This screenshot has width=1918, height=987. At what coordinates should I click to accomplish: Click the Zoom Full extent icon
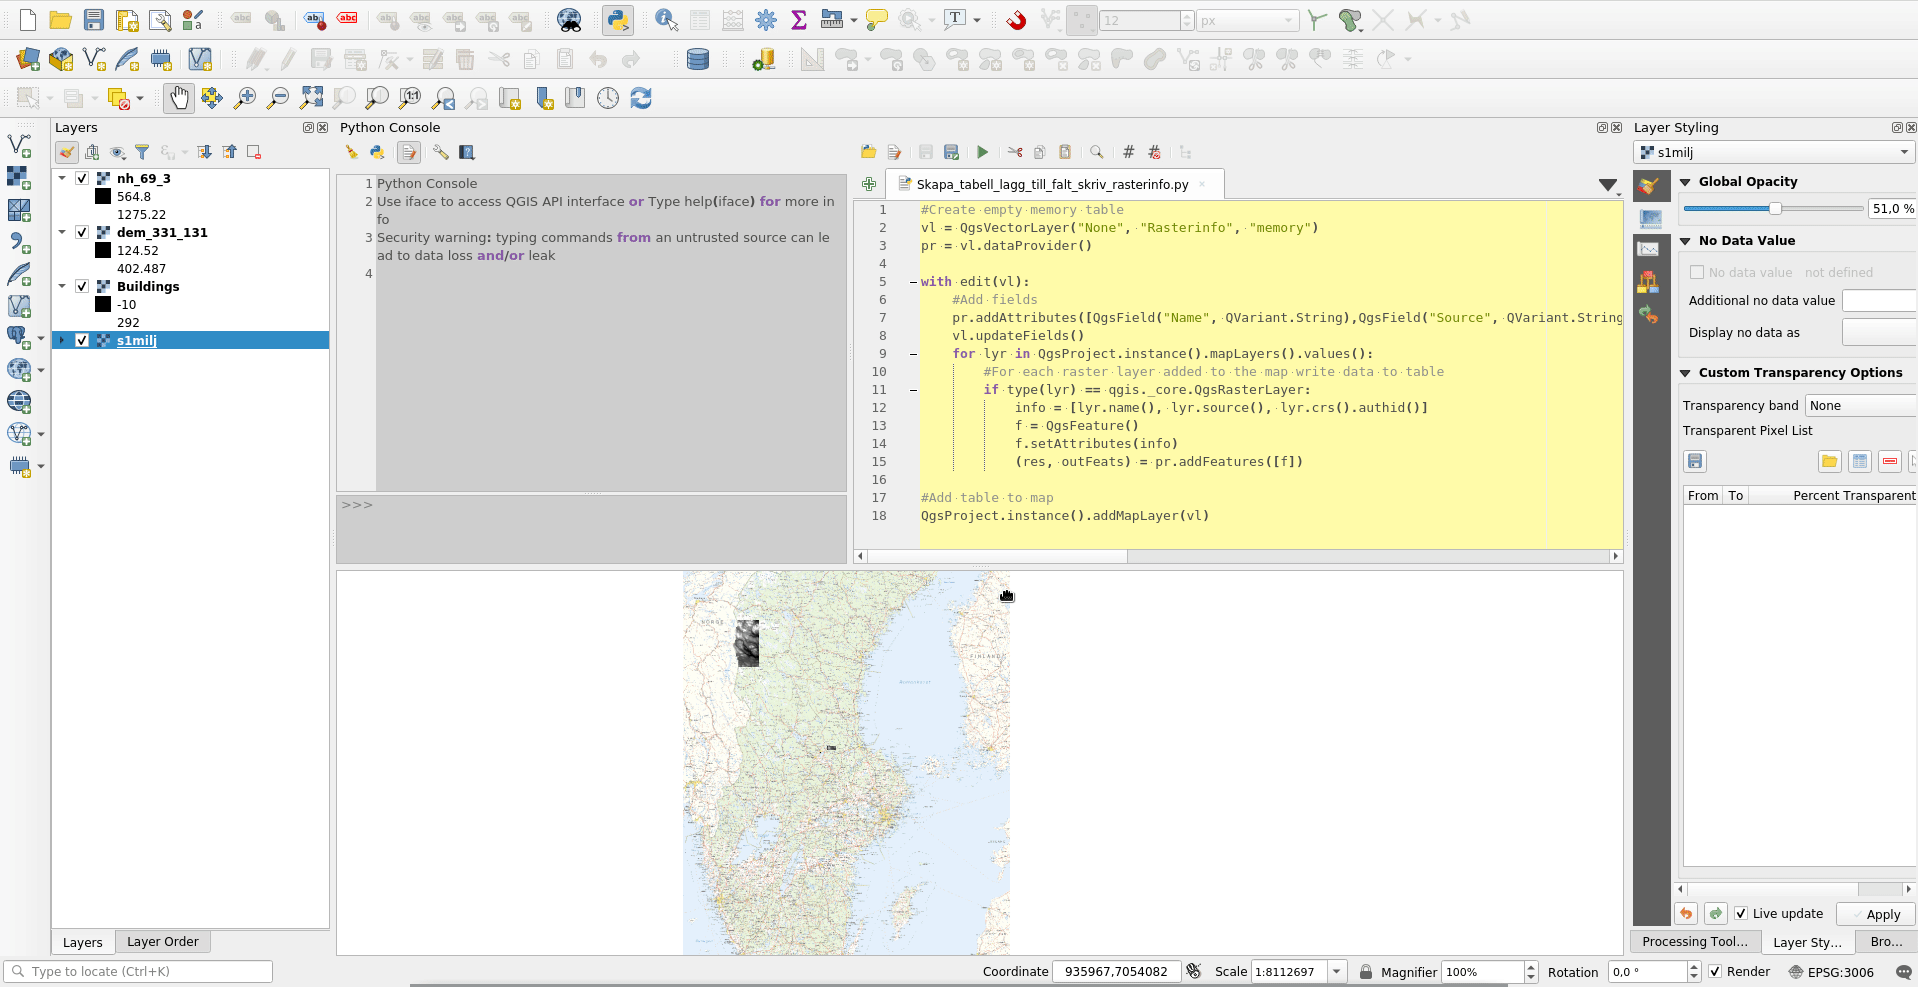coord(311,98)
